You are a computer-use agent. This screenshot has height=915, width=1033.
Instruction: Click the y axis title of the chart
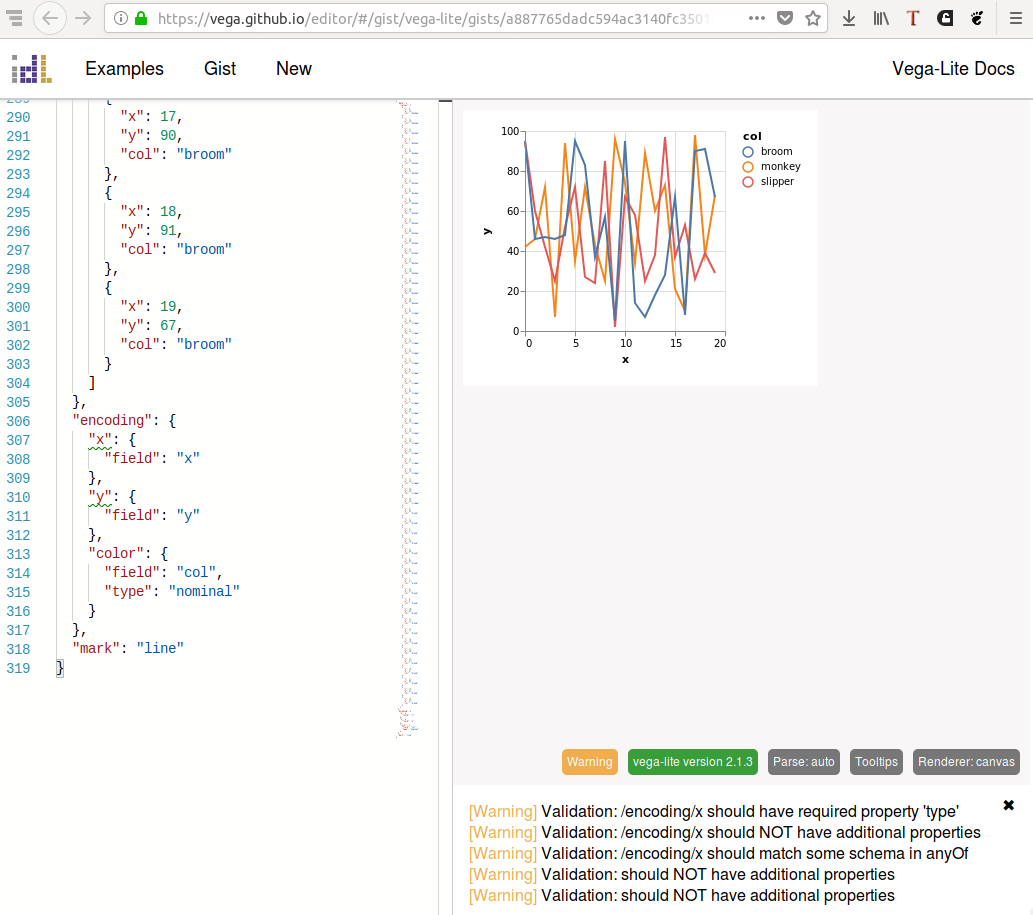(x=487, y=231)
